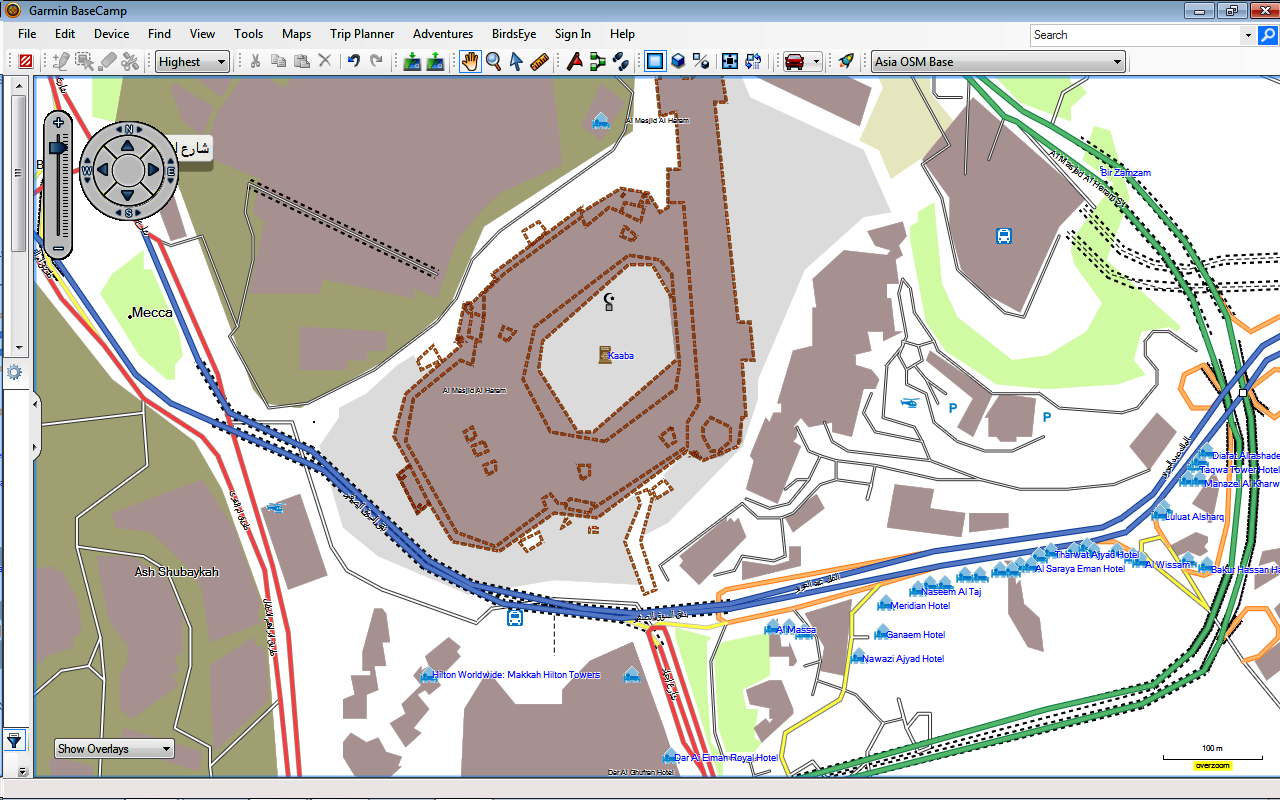Click the red striped icon at toolbar start
Image resolution: width=1280 pixels, height=800 pixels.
pos(25,61)
